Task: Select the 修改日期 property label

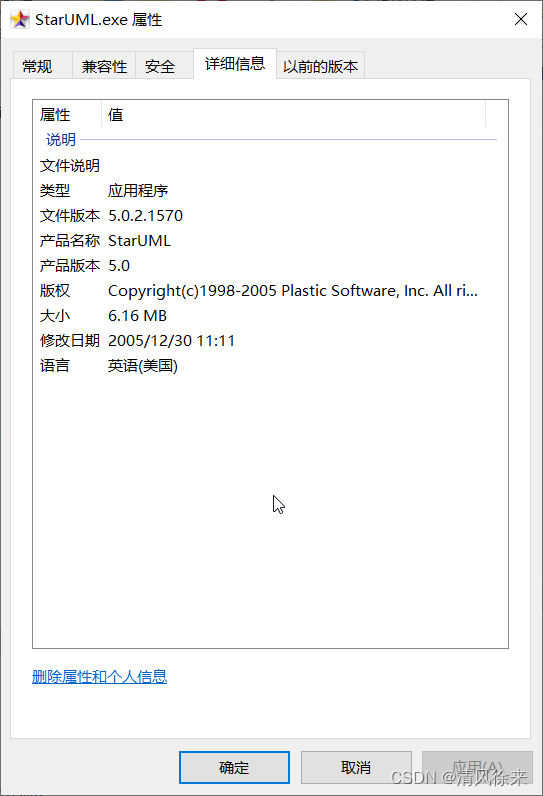Action: (70, 341)
